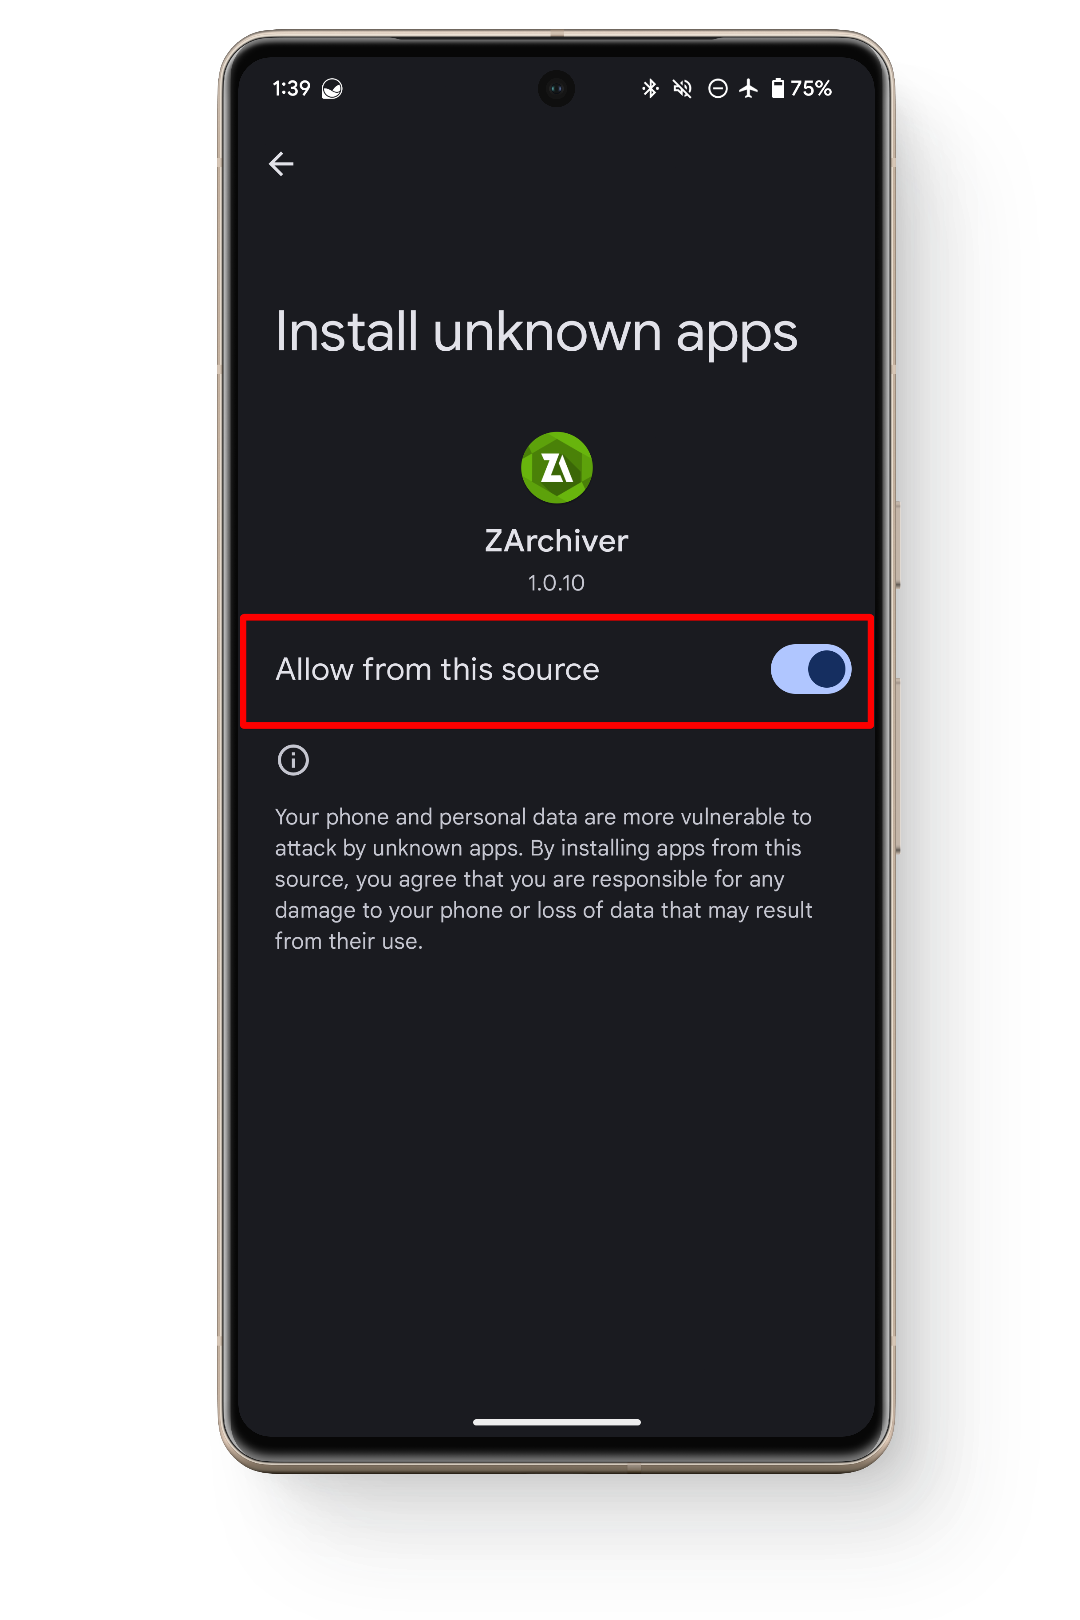The height and width of the screenshot is (1620, 1080).
Task: Tap the info circle icon
Action: pos(293,760)
